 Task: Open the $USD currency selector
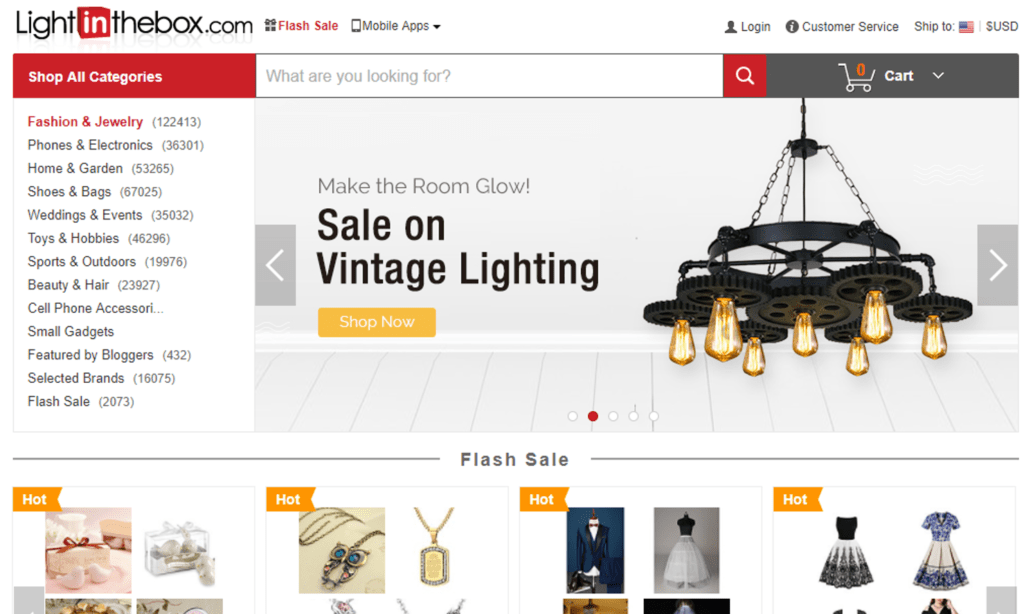(1002, 27)
